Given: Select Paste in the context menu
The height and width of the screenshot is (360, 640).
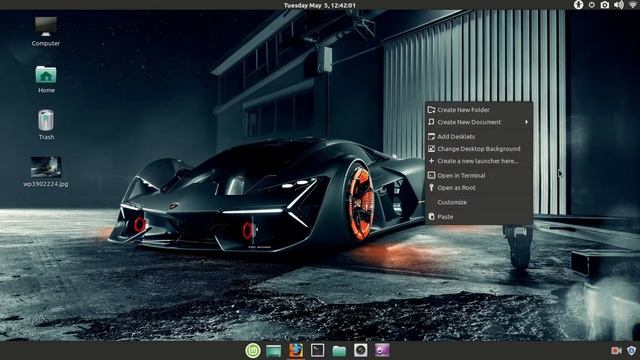Looking at the screenshot, I should tap(479, 217).
